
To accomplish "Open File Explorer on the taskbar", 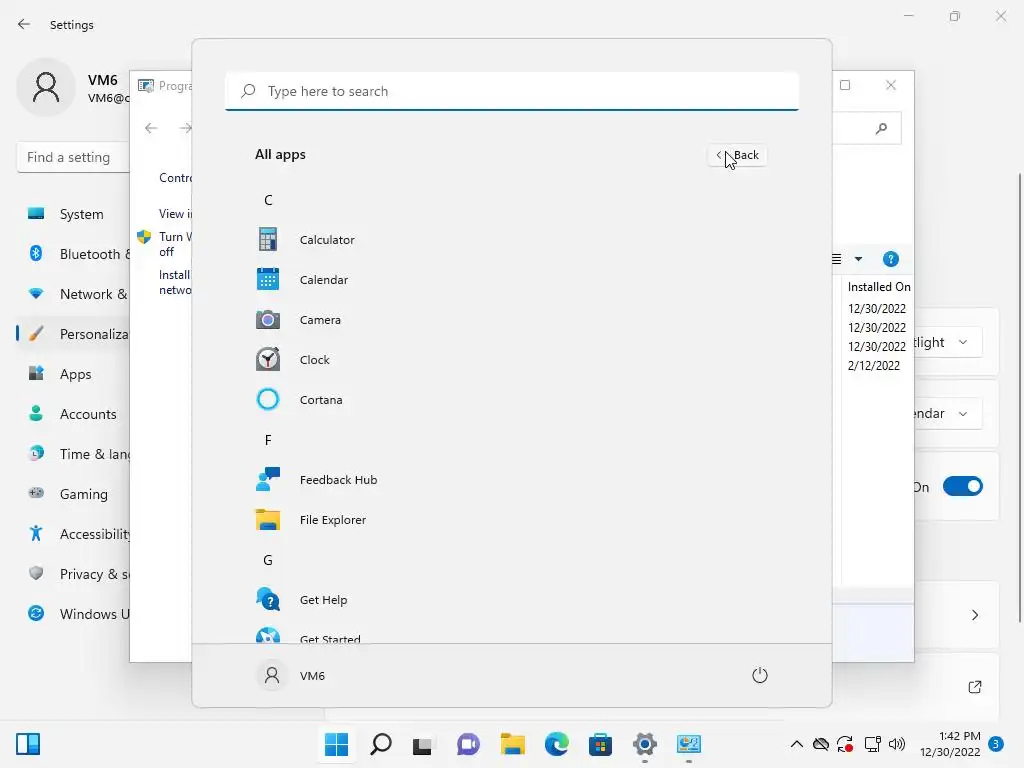I will [x=513, y=744].
